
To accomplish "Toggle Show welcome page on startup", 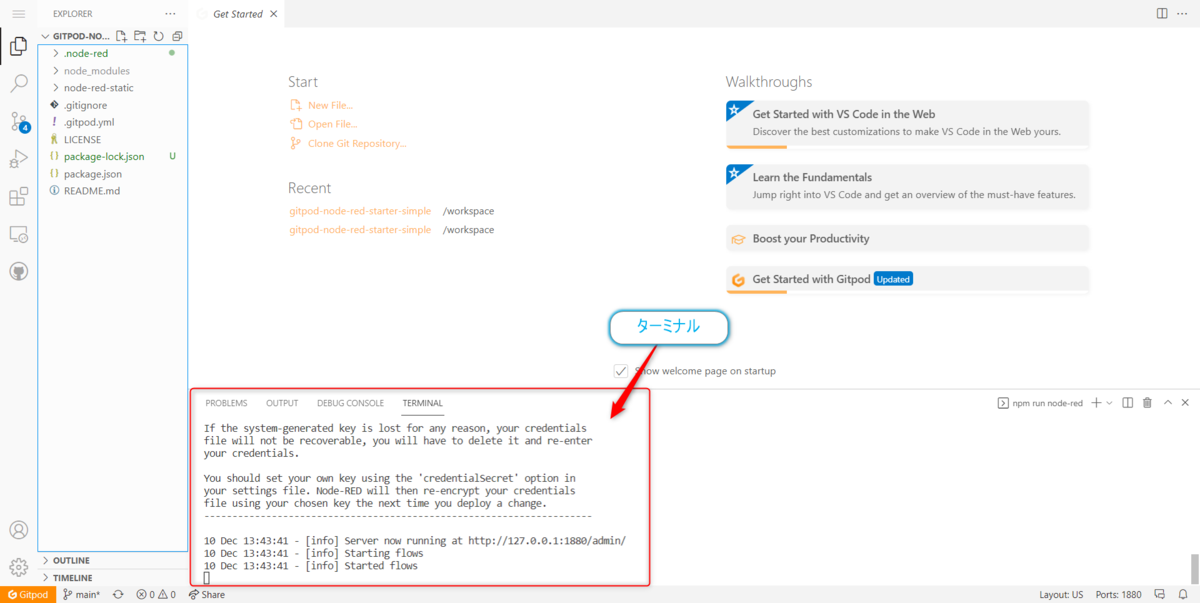I will click(x=621, y=371).
